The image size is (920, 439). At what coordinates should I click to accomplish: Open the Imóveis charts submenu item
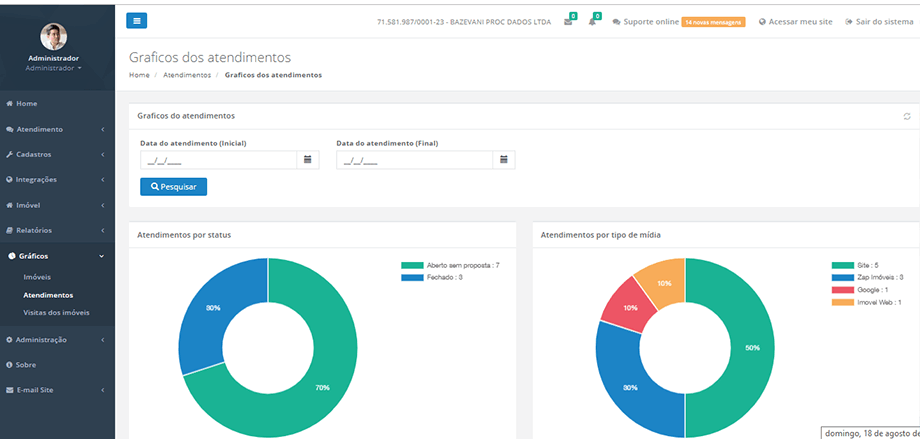tap(37, 277)
